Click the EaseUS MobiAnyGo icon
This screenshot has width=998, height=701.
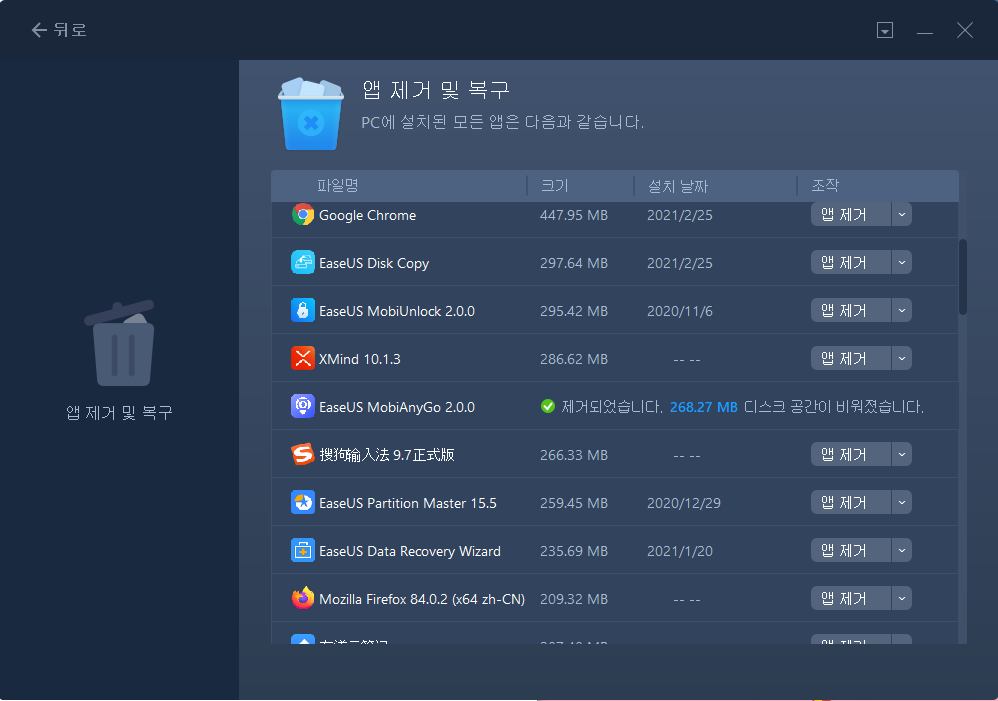click(x=303, y=406)
